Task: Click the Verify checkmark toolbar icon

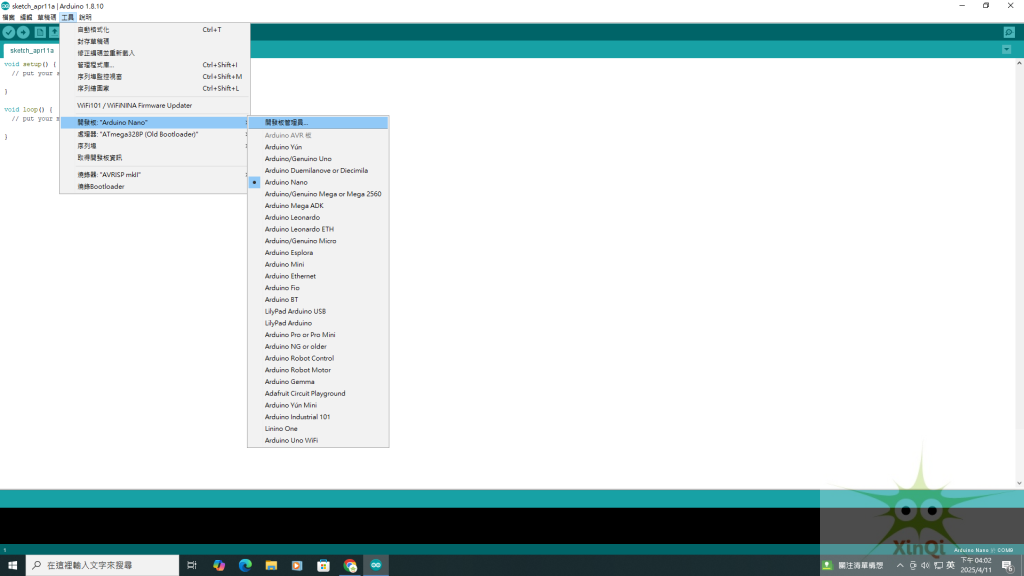Action: pos(8,32)
